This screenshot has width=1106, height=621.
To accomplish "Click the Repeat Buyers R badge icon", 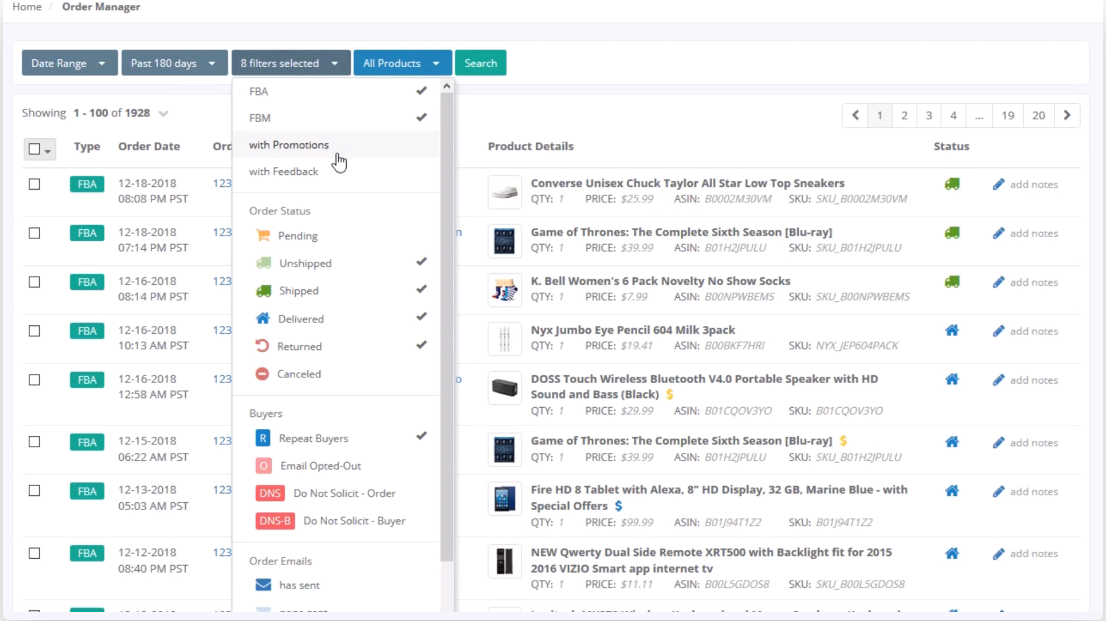I will tap(262, 438).
